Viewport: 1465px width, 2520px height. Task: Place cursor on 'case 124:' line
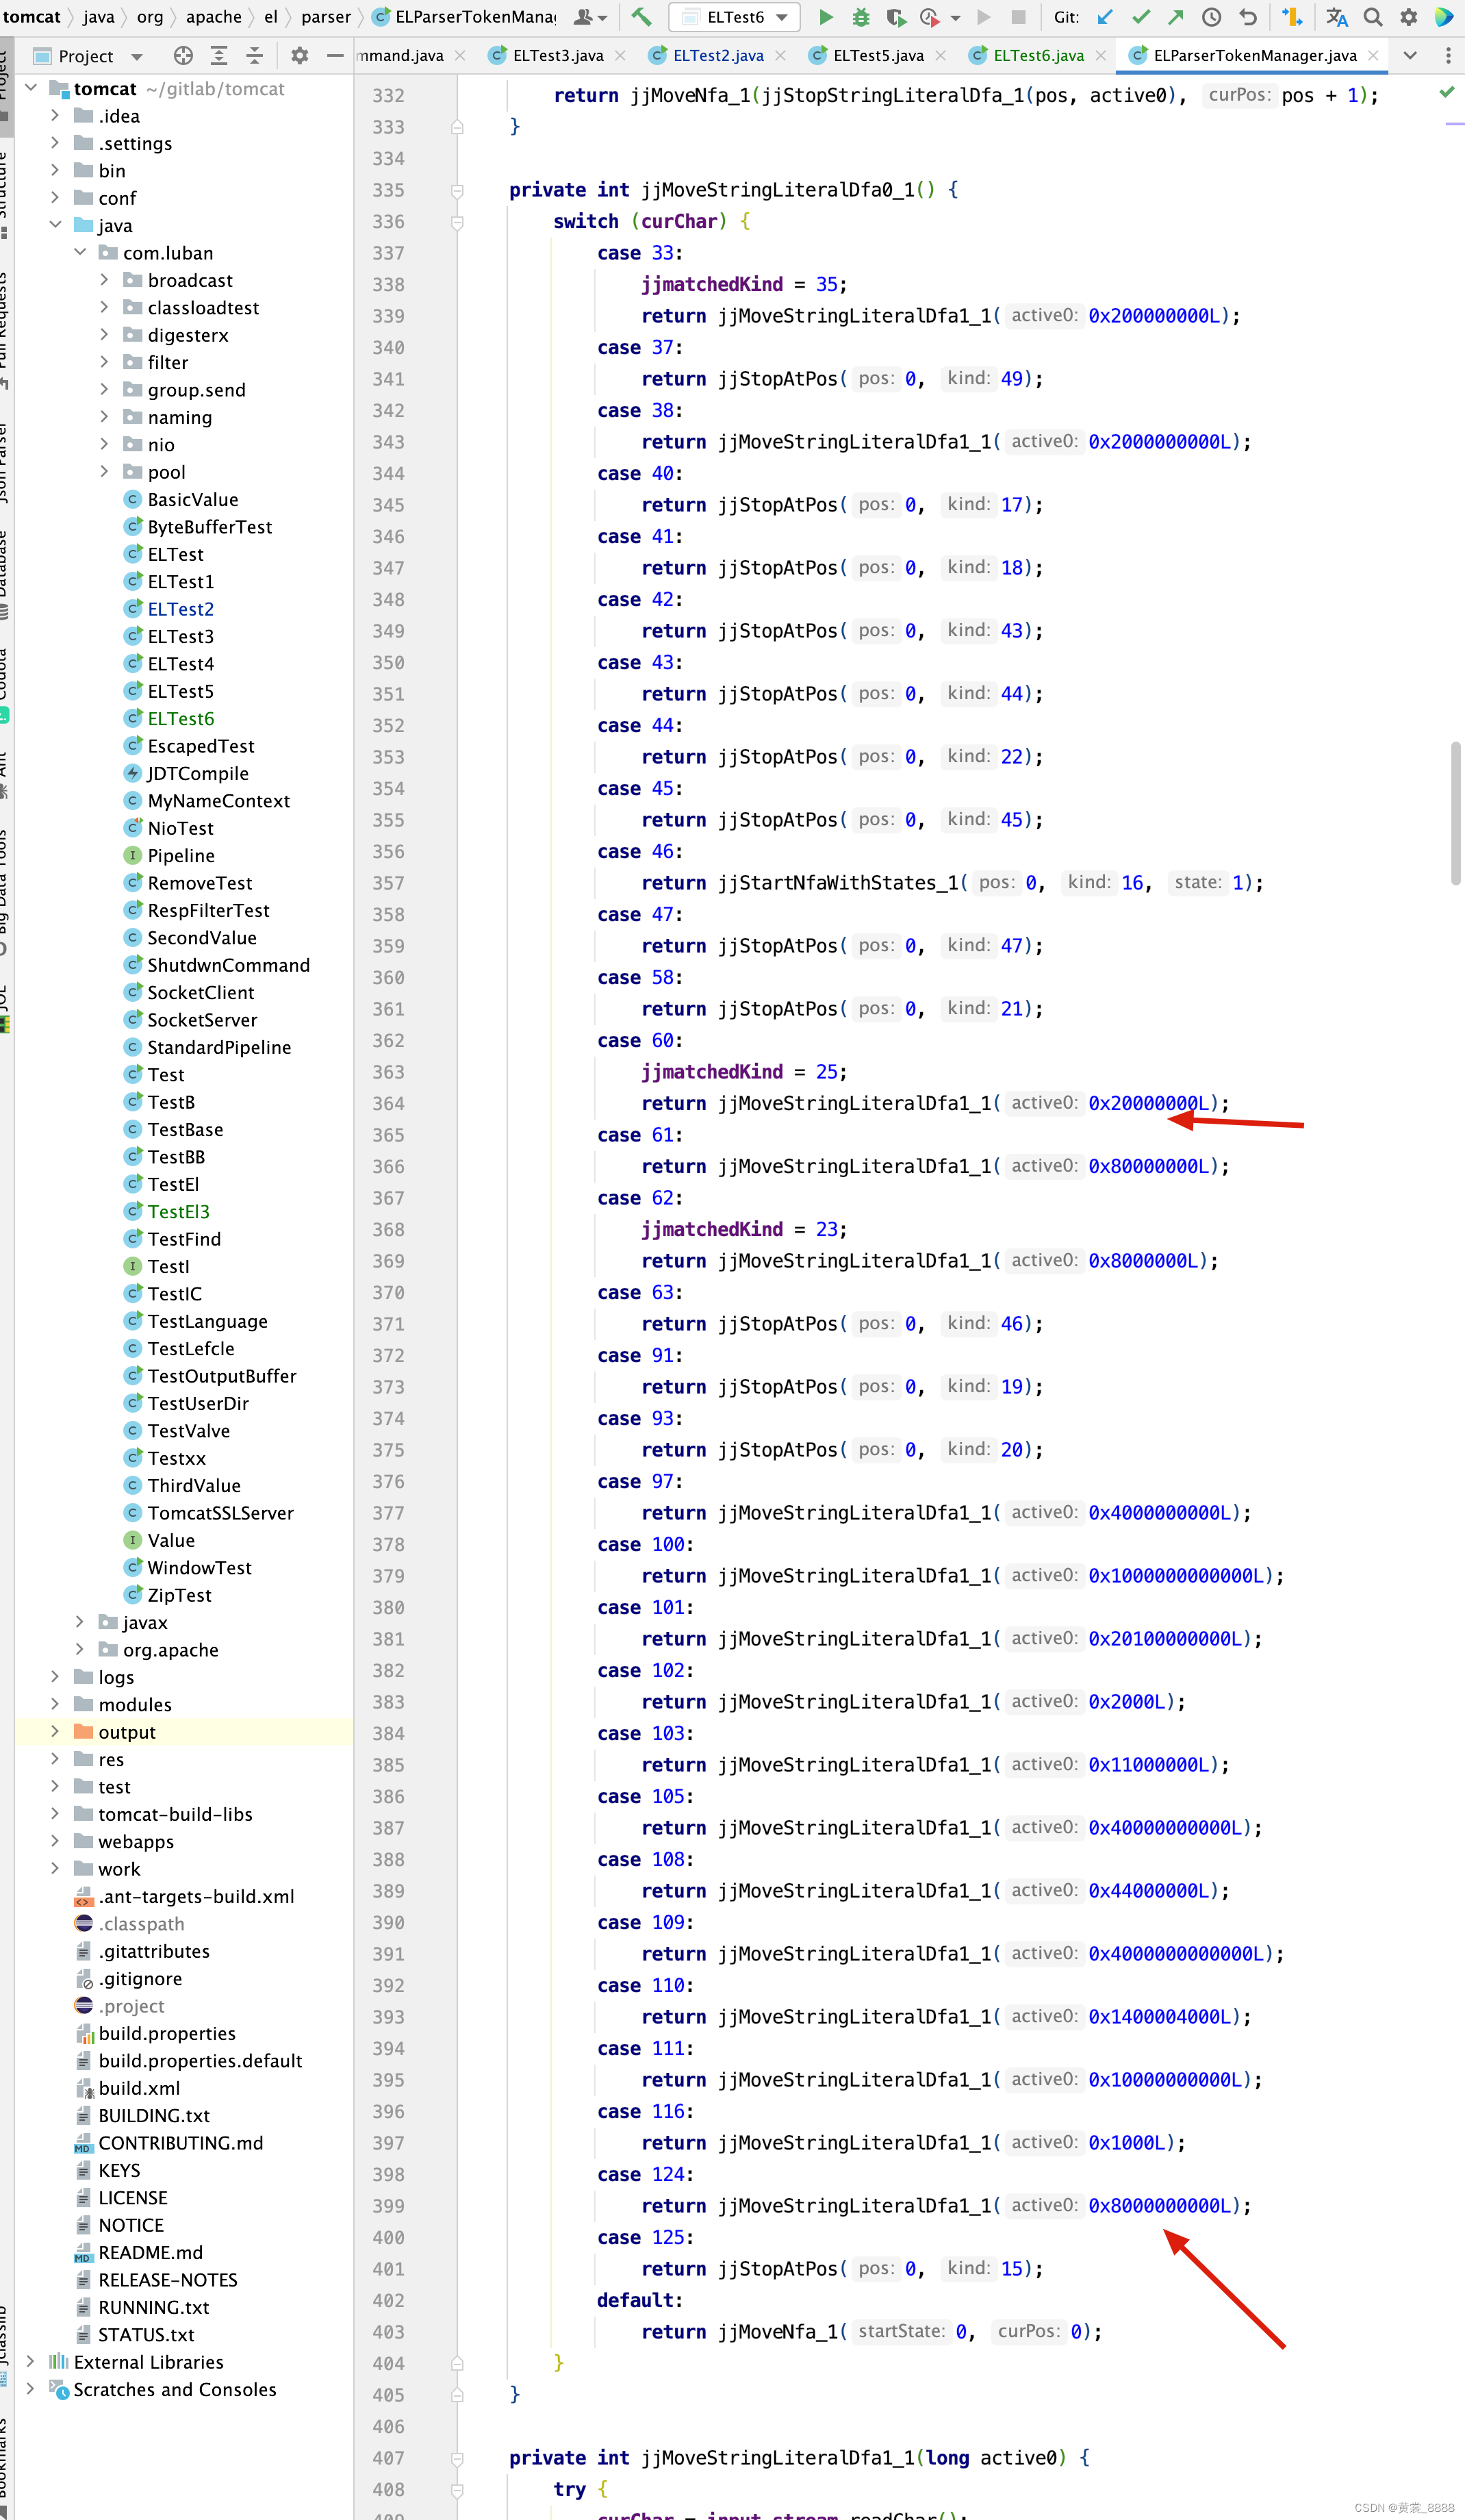(x=646, y=2174)
